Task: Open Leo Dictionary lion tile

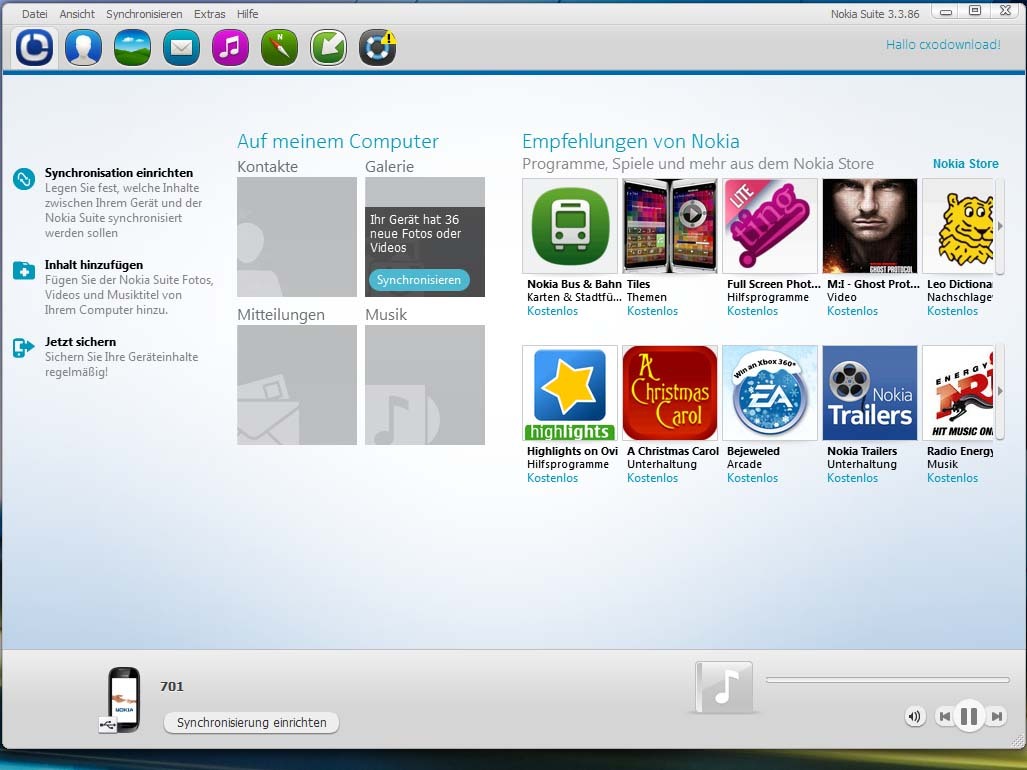Action: 958,226
